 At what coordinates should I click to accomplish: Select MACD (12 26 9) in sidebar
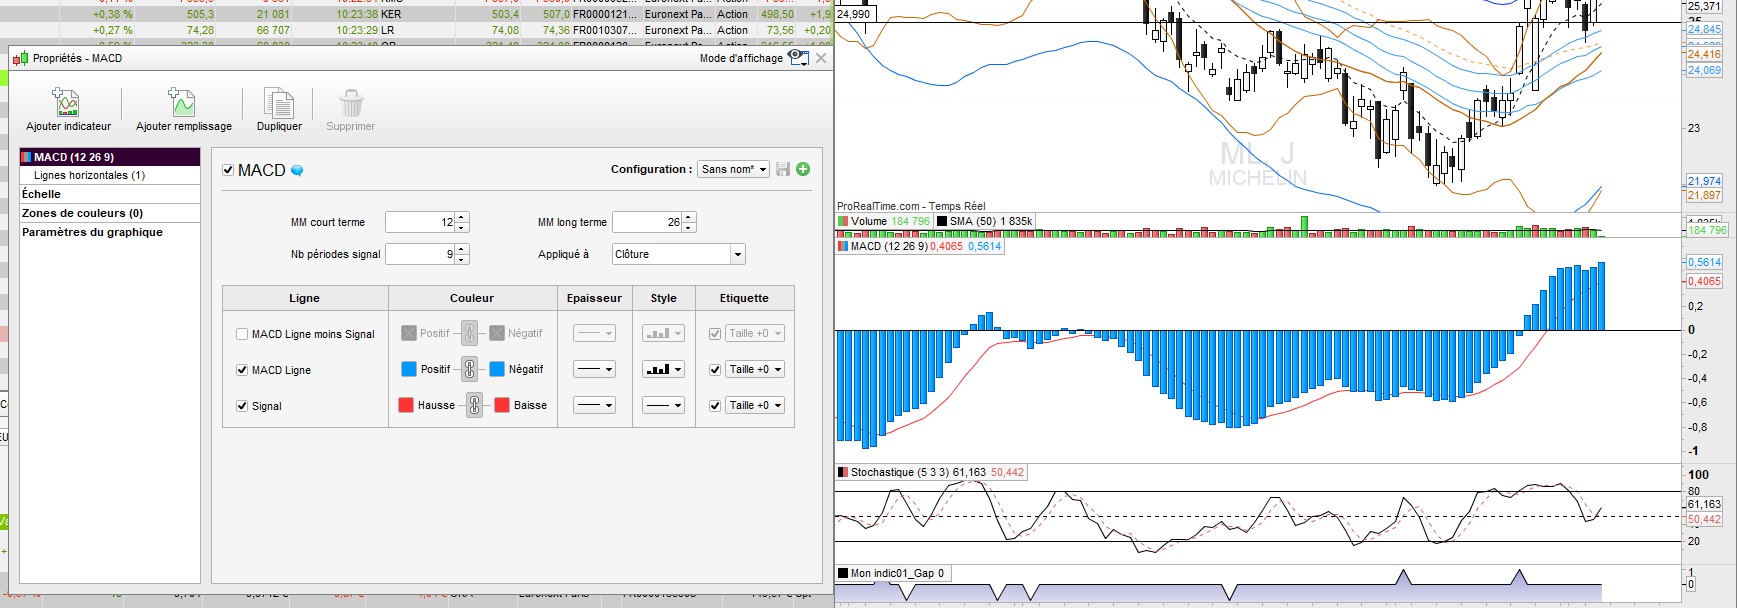pyautogui.click(x=110, y=157)
